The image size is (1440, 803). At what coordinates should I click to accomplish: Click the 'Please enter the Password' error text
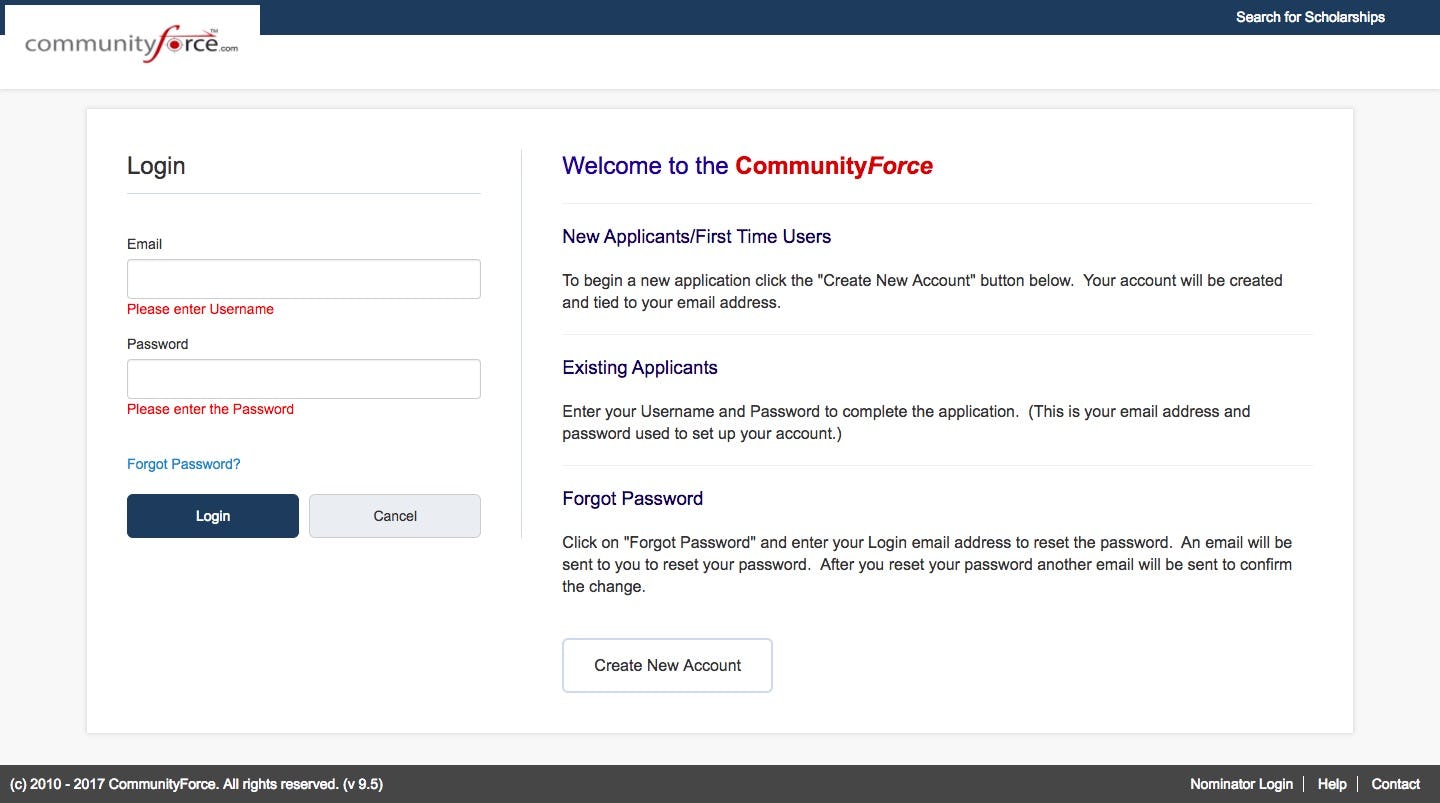pyautogui.click(x=210, y=409)
